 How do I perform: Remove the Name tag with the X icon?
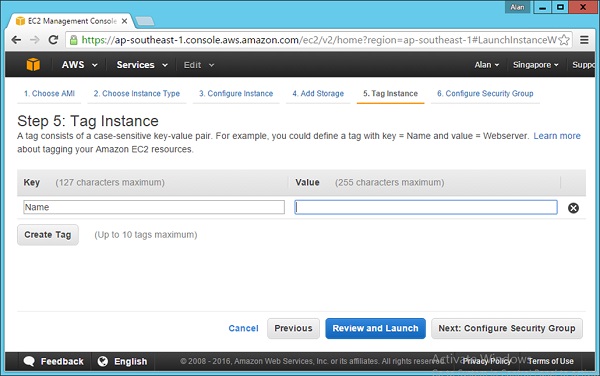coord(573,208)
